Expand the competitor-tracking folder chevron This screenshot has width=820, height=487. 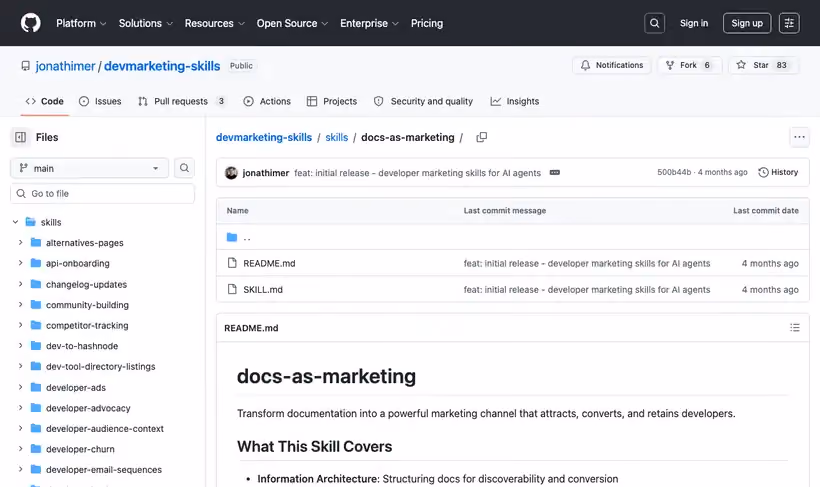pyautogui.click(x=20, y=325)
